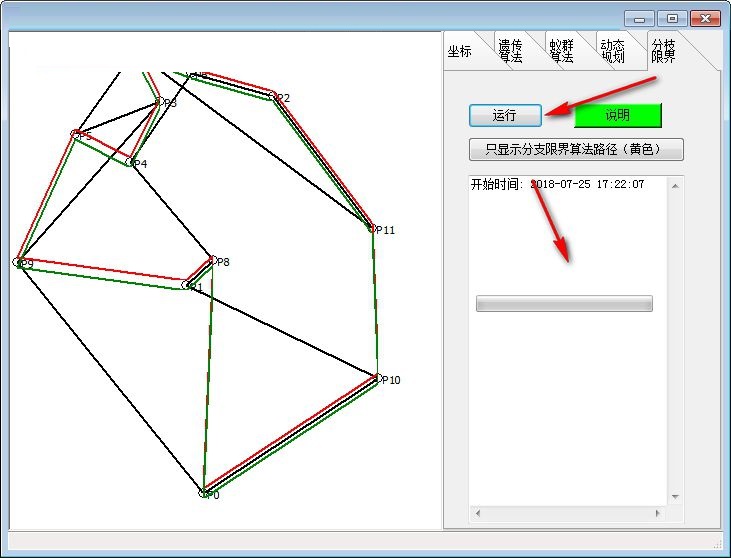
Task: Click 只显示分支限界算法路径（黄色） button
Action: click(576, 149)
